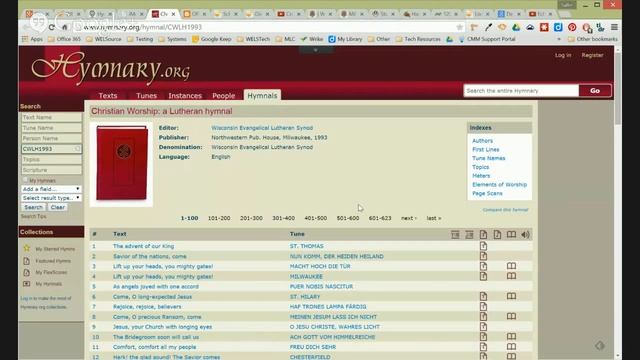Image resolution: width=640 pixels, height=360 pixels.
Task: Click in the Text Name search field
Action: 51,117
